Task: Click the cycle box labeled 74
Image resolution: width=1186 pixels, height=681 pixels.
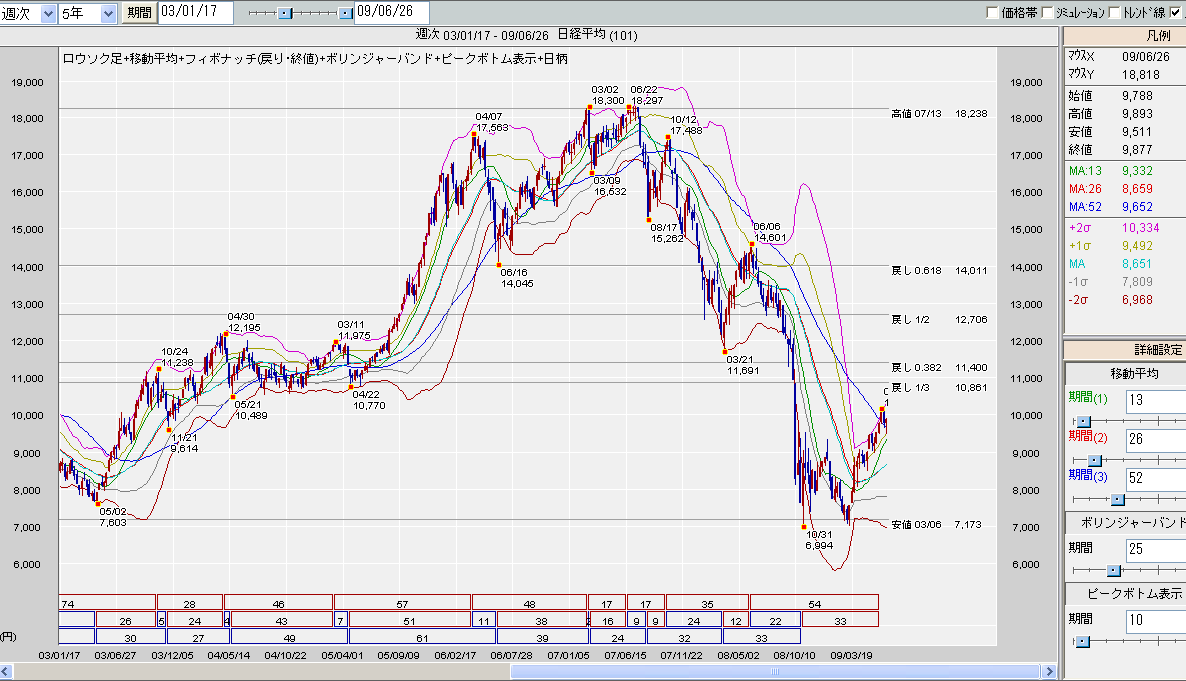Action: pos(107,603)
